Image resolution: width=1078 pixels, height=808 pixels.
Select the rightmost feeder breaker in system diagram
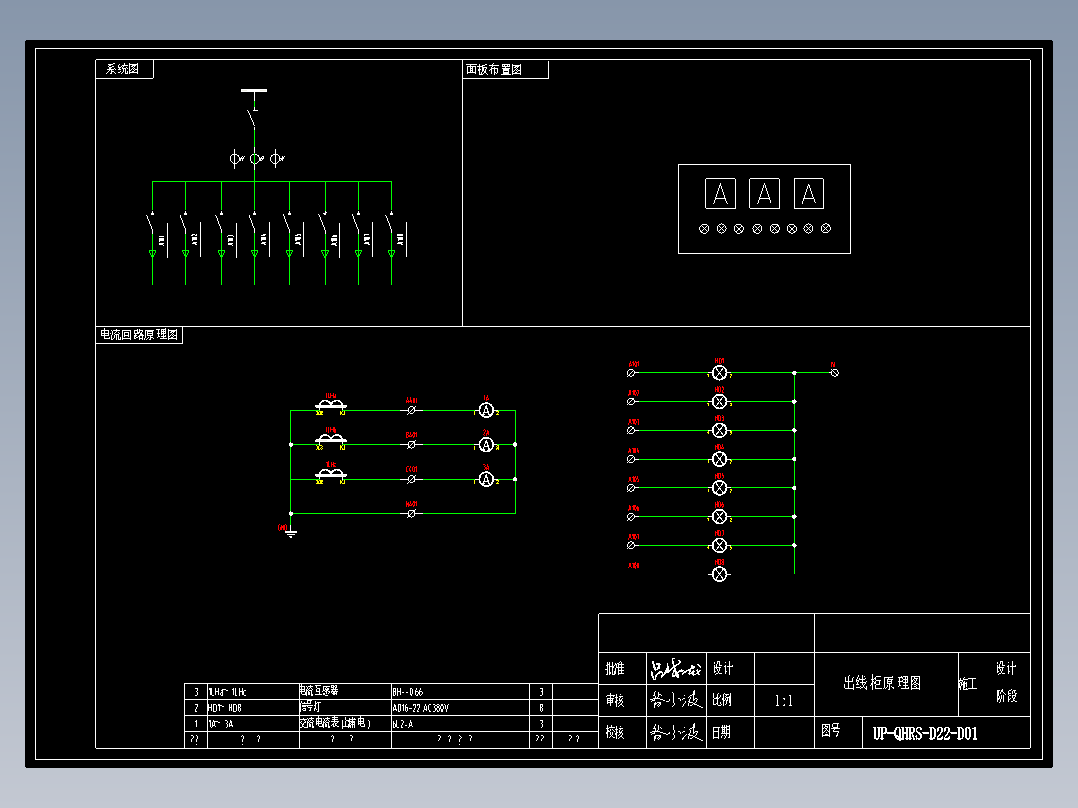(390, 224)
